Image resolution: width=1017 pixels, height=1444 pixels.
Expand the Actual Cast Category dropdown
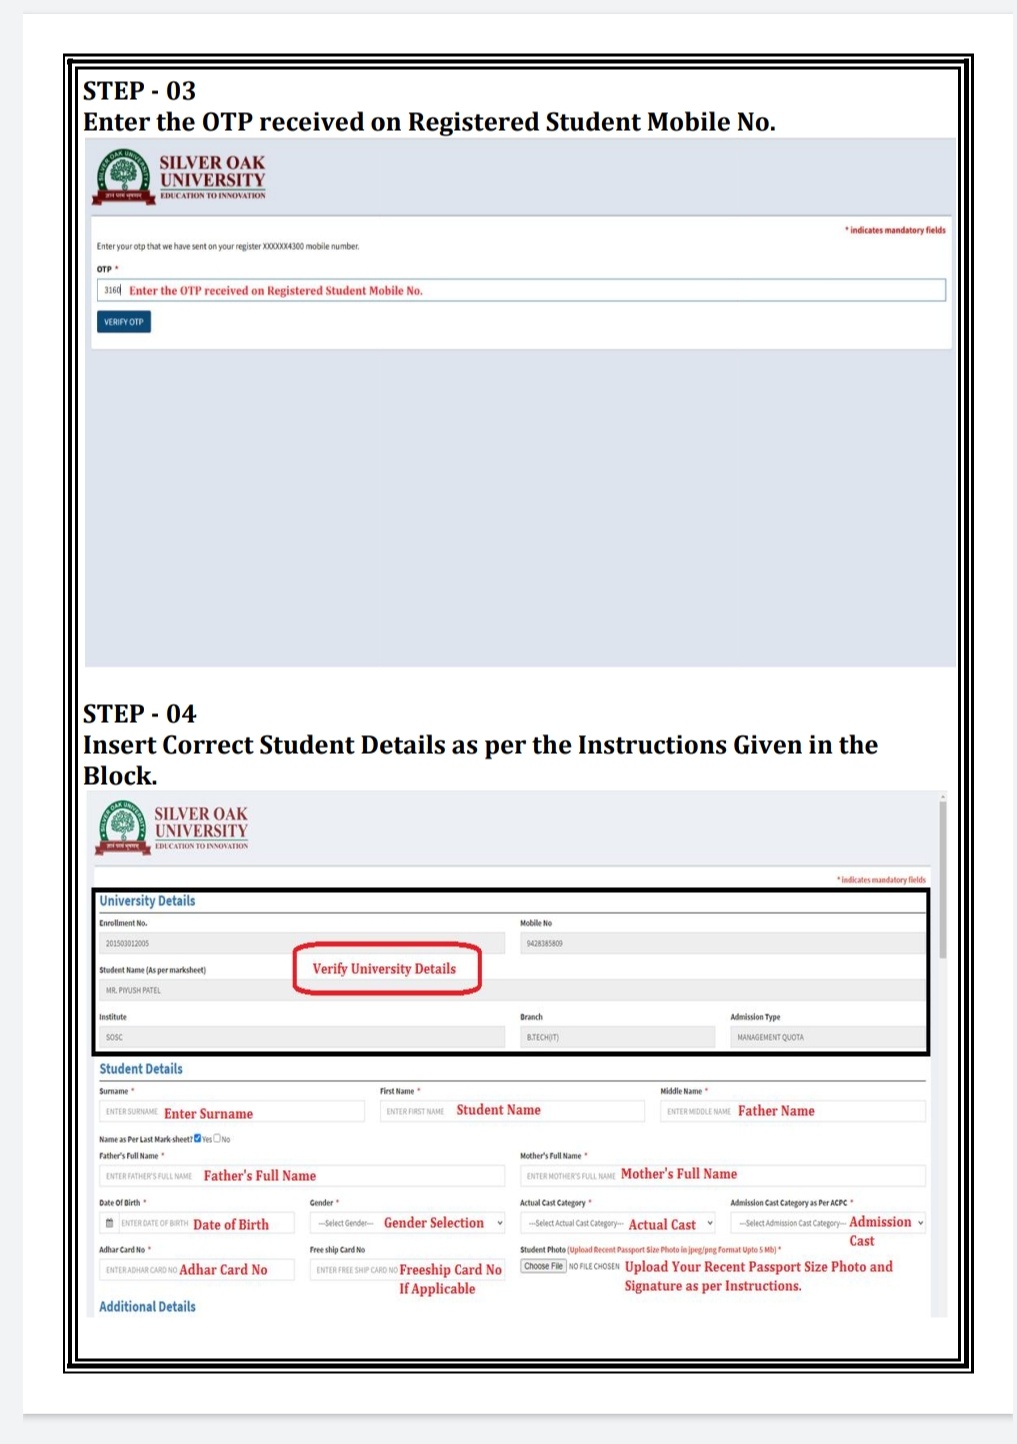tap(617, 1223)
